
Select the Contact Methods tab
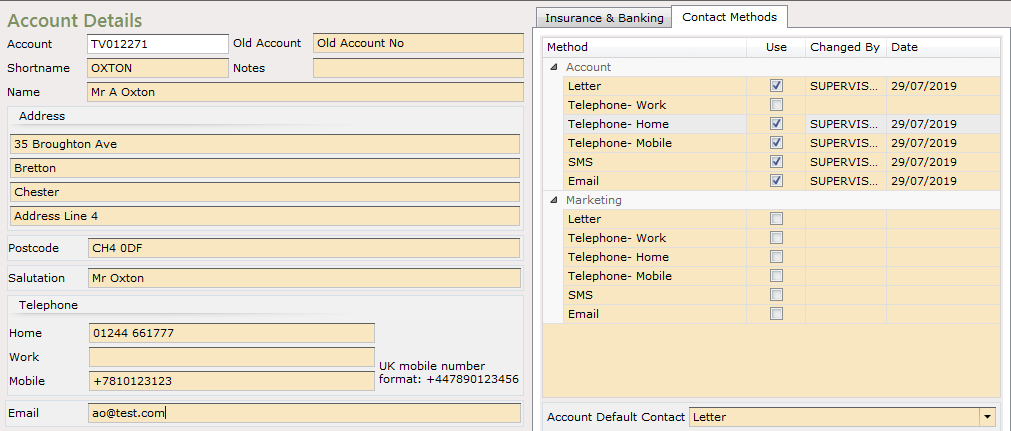[x=729, y=17]
